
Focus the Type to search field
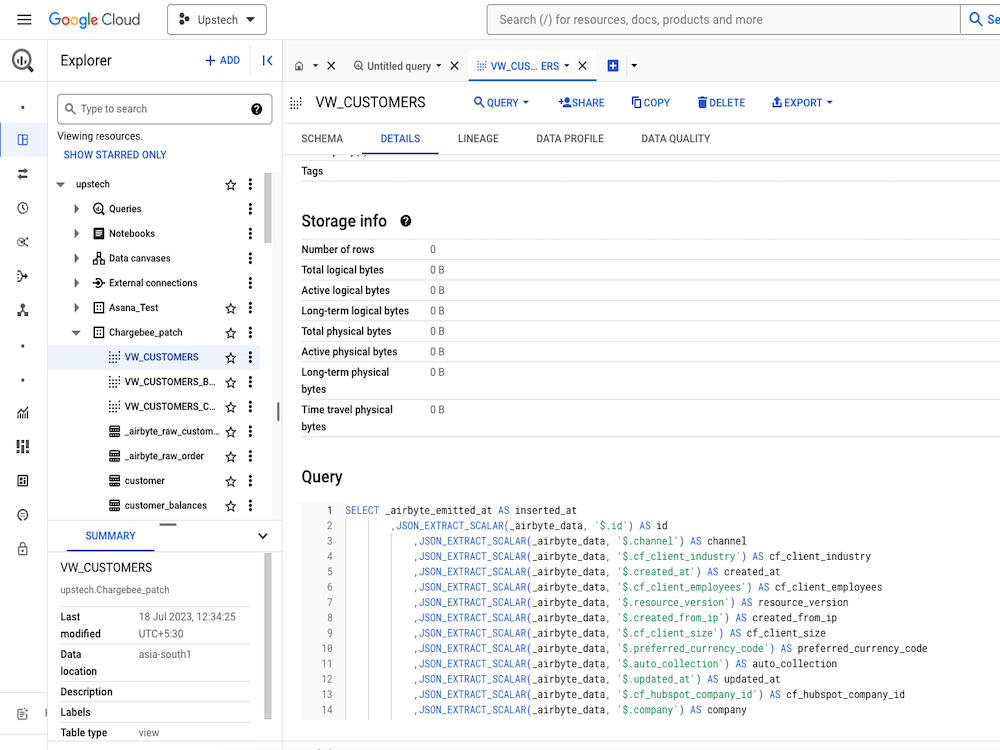coord(165,109)
